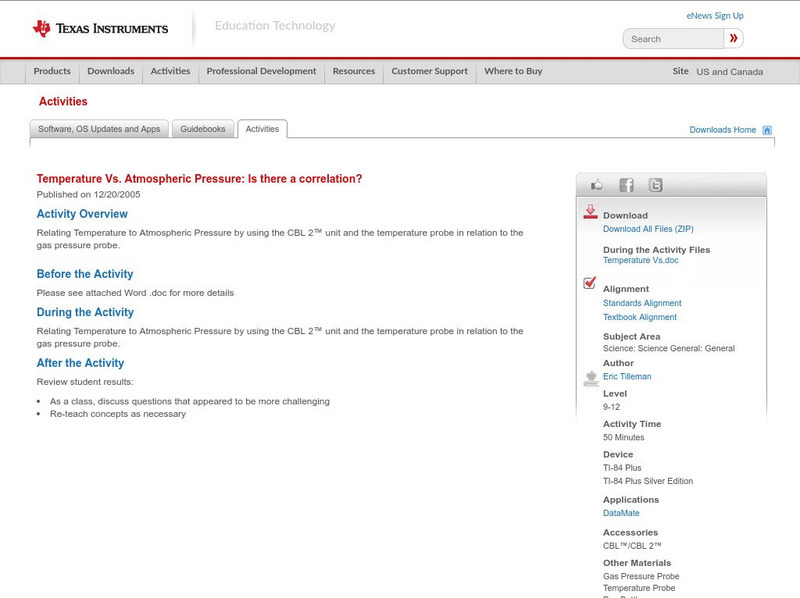Click 'During the Activity Files' label
Screen dimensions: 800x598
coord(657,250)
